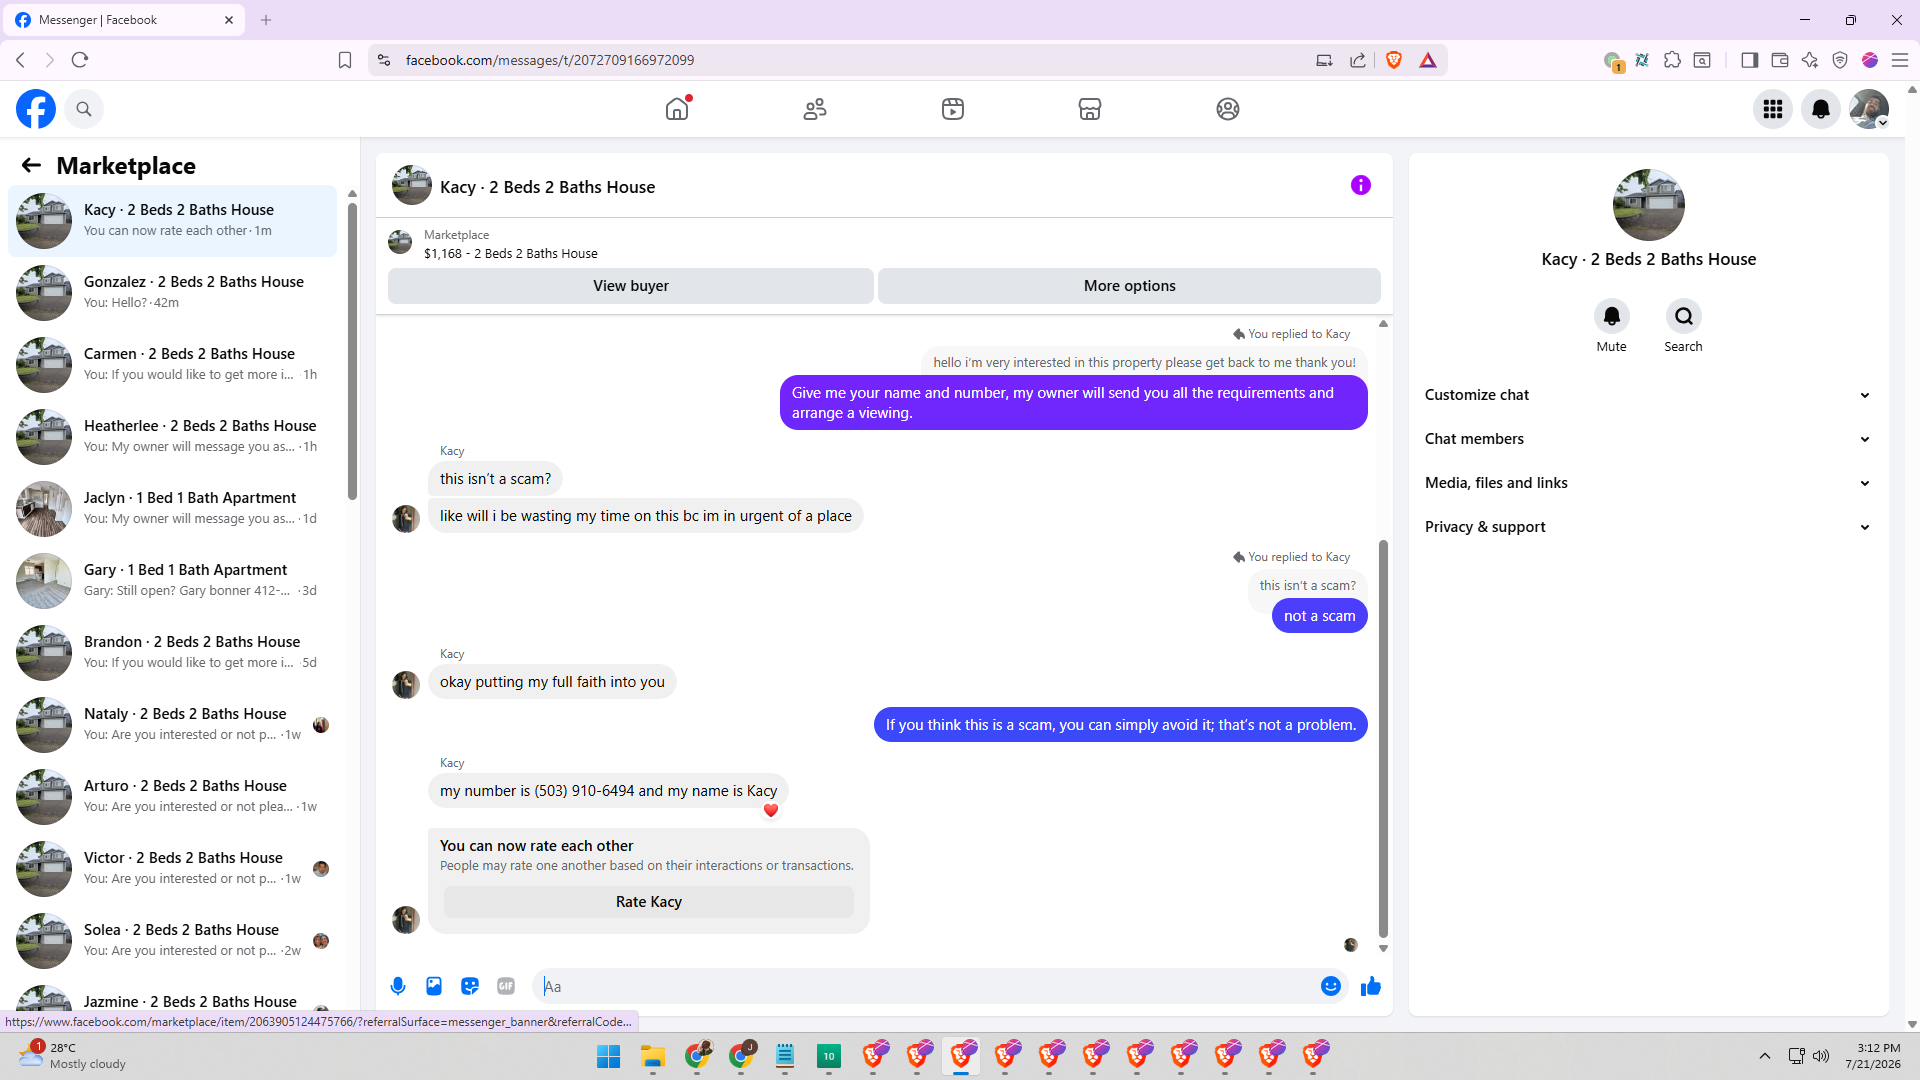Image resolution: width=1920 pixels, height=1080 pixels.
Task: Open the Marketplace storefront icon
Action: click(x=1090, y=109)
